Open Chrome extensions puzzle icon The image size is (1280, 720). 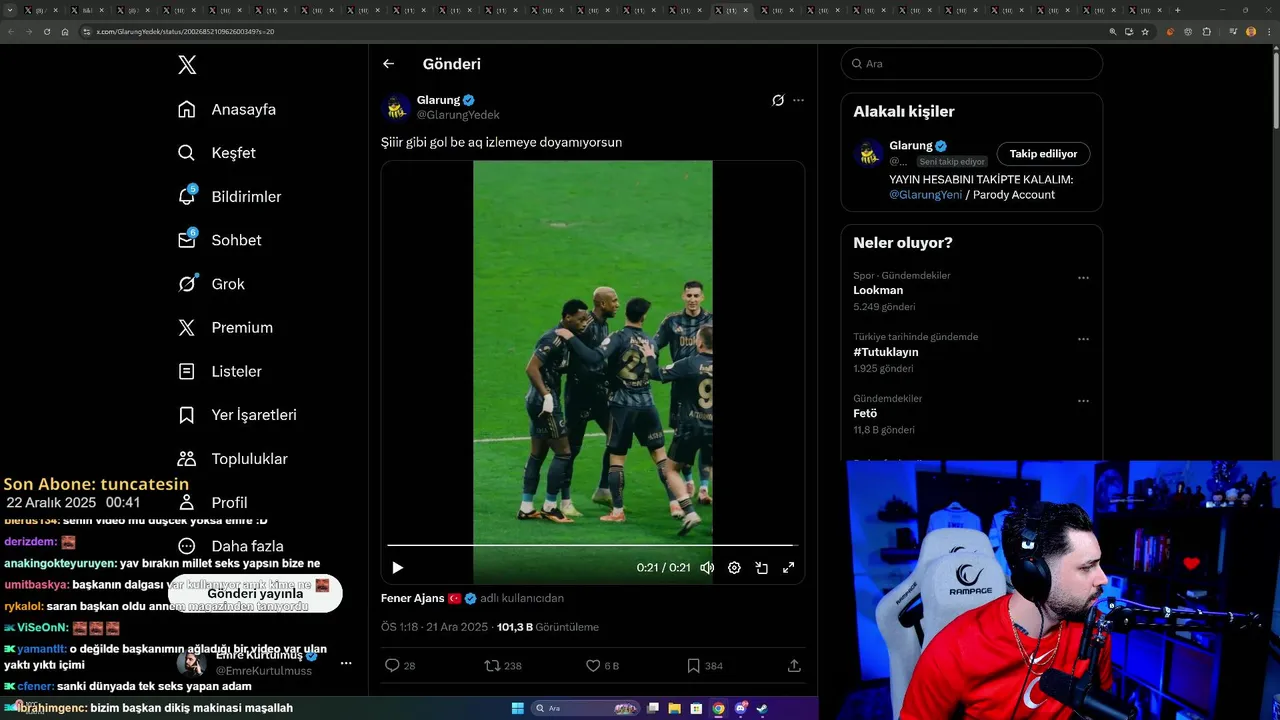pos(1206,32)
